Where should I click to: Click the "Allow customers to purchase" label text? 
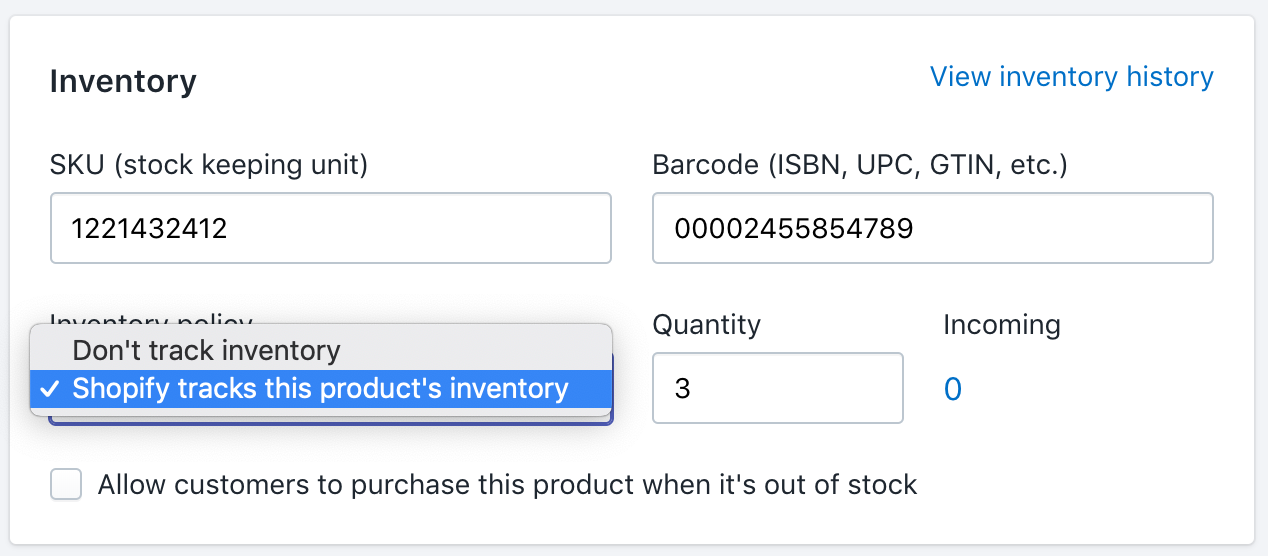[x=507, y=486]
